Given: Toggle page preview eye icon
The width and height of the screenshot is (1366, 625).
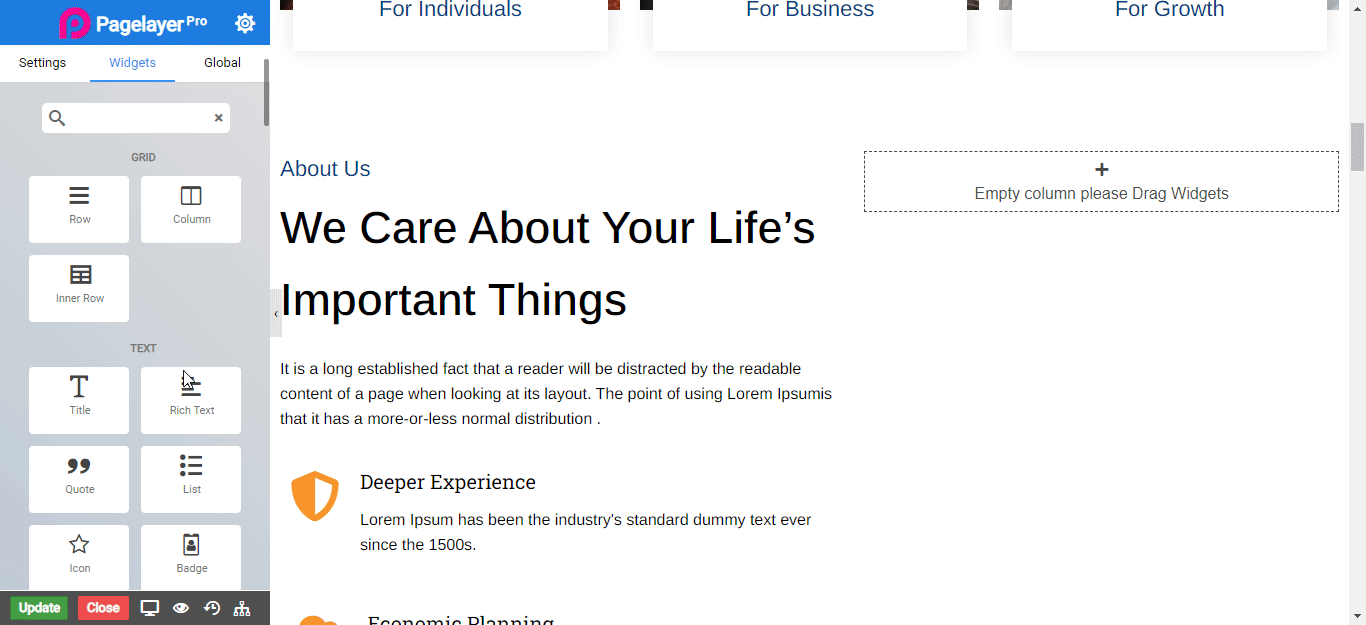Looking at the screenshot, I should tap(181, 608).
